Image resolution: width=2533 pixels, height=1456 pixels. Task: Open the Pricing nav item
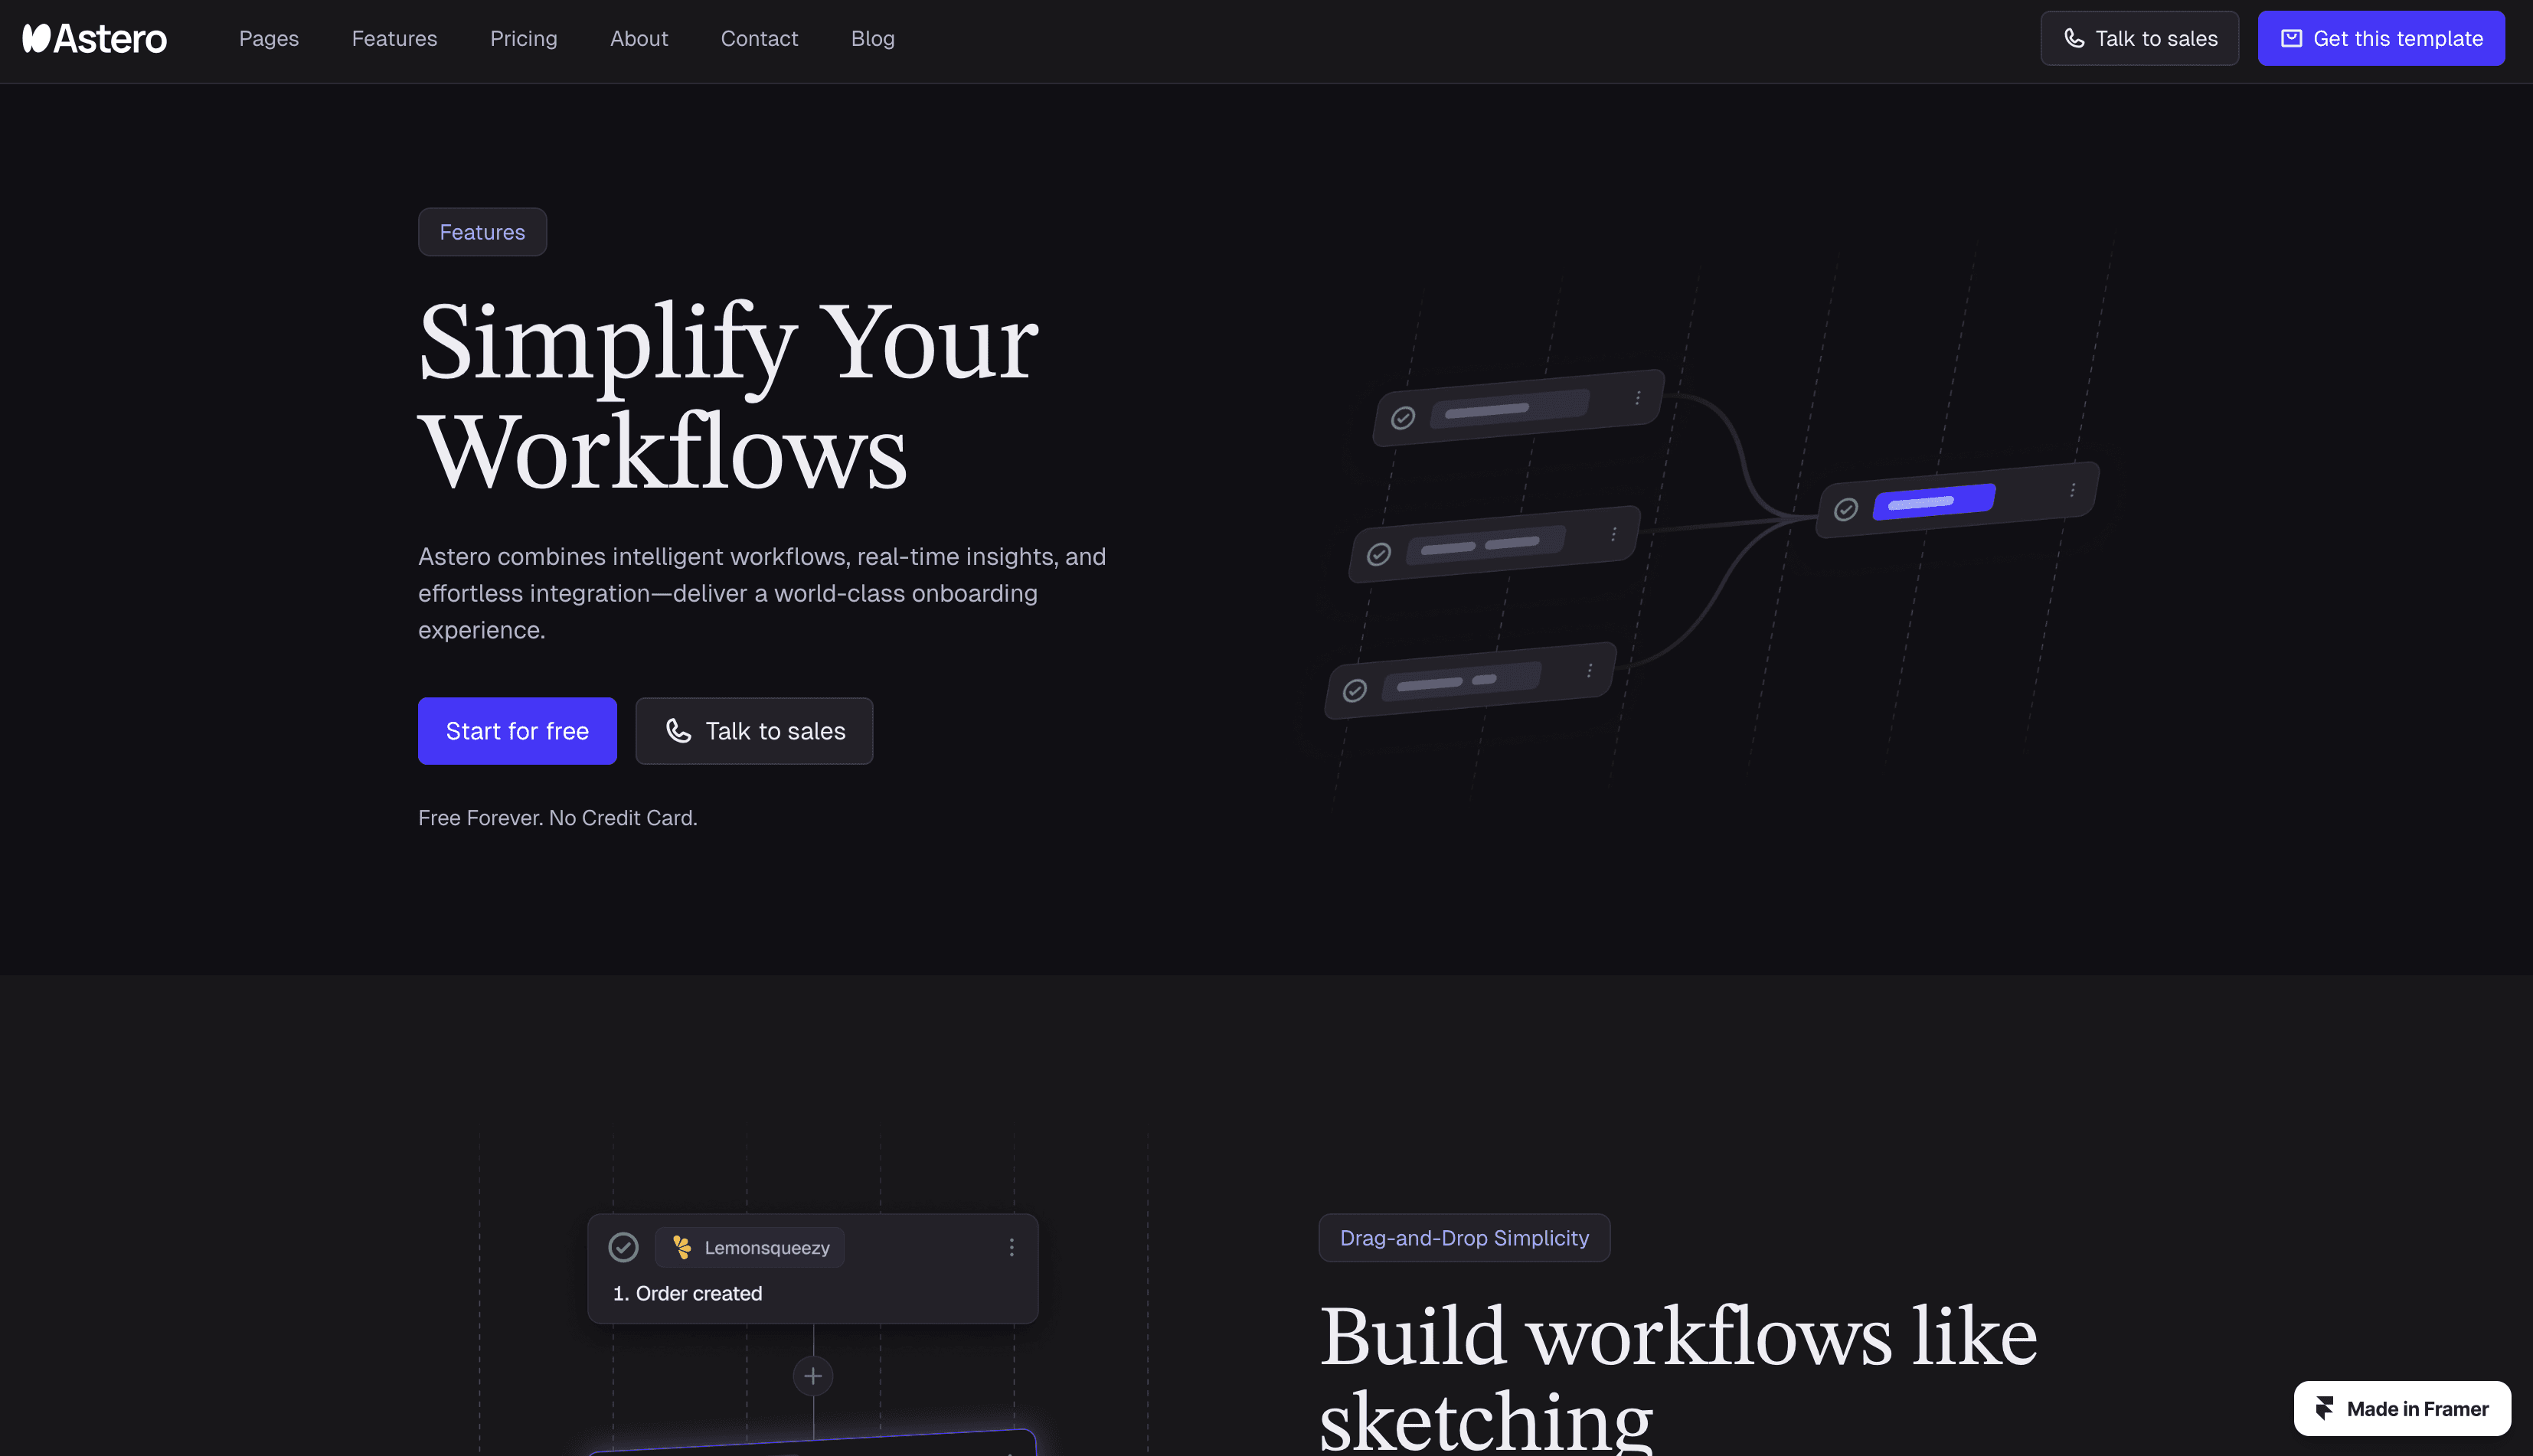click(523, 38)
